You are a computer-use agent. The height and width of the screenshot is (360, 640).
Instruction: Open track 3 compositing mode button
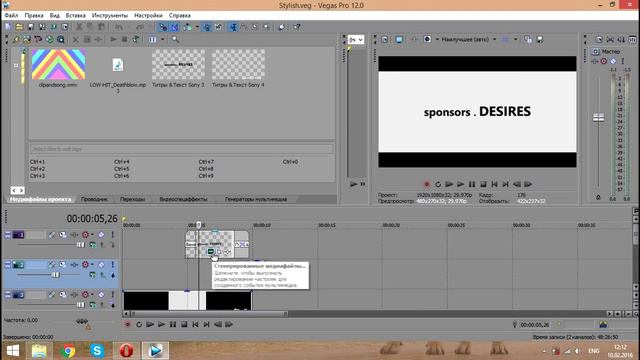pyautogui.click(x=93, y=305)
